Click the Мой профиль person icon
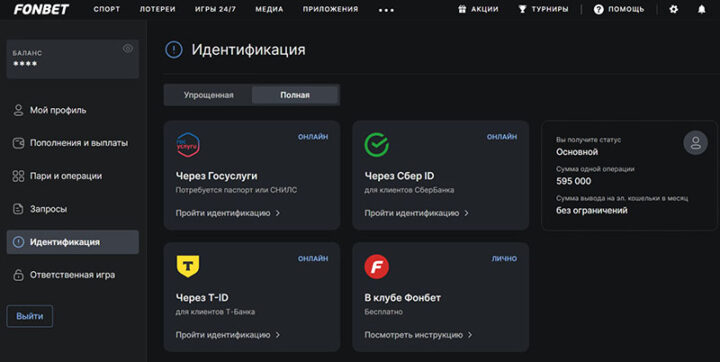Screen dimensions: 720x362 coord(18,110)
